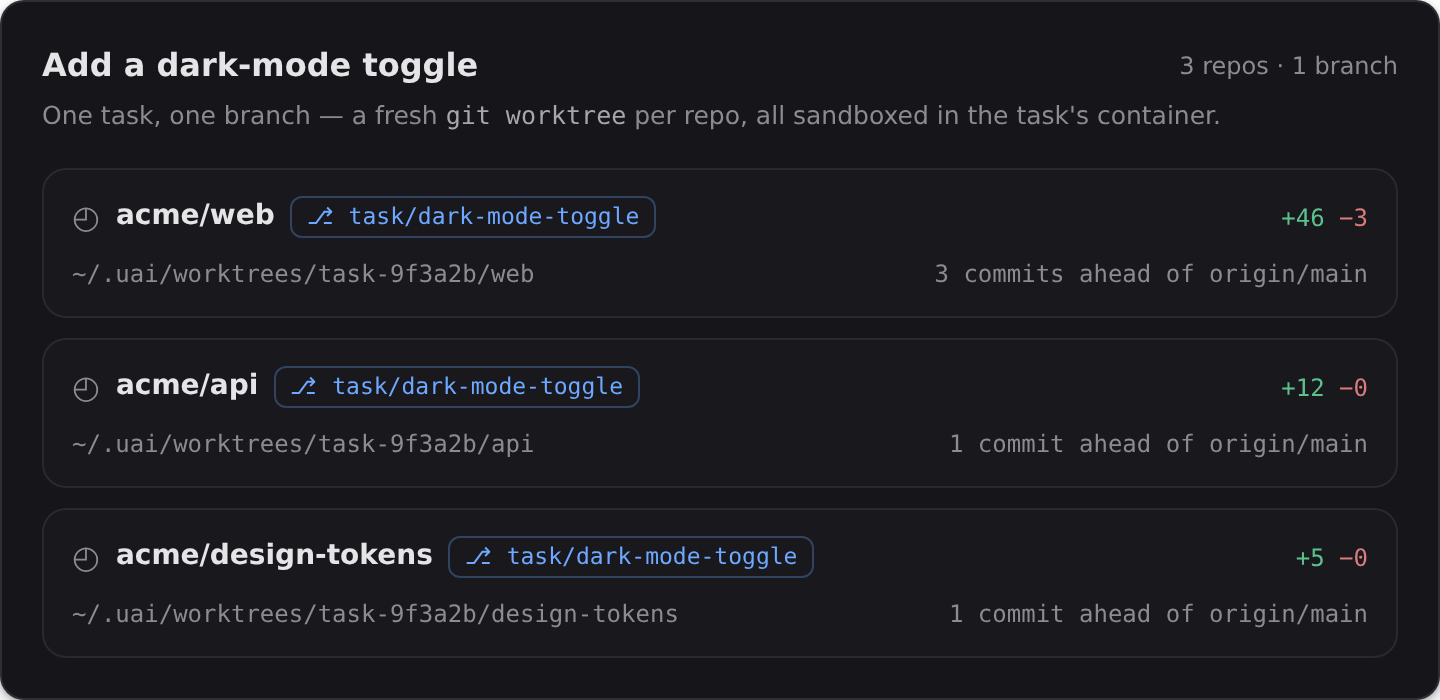Image resolution: width=1440 pixels, height=700 pixels.
Task: Click task/dark-mode-toggle label in acme/web row
Action: pyautogui.click(x=494, y=217)
